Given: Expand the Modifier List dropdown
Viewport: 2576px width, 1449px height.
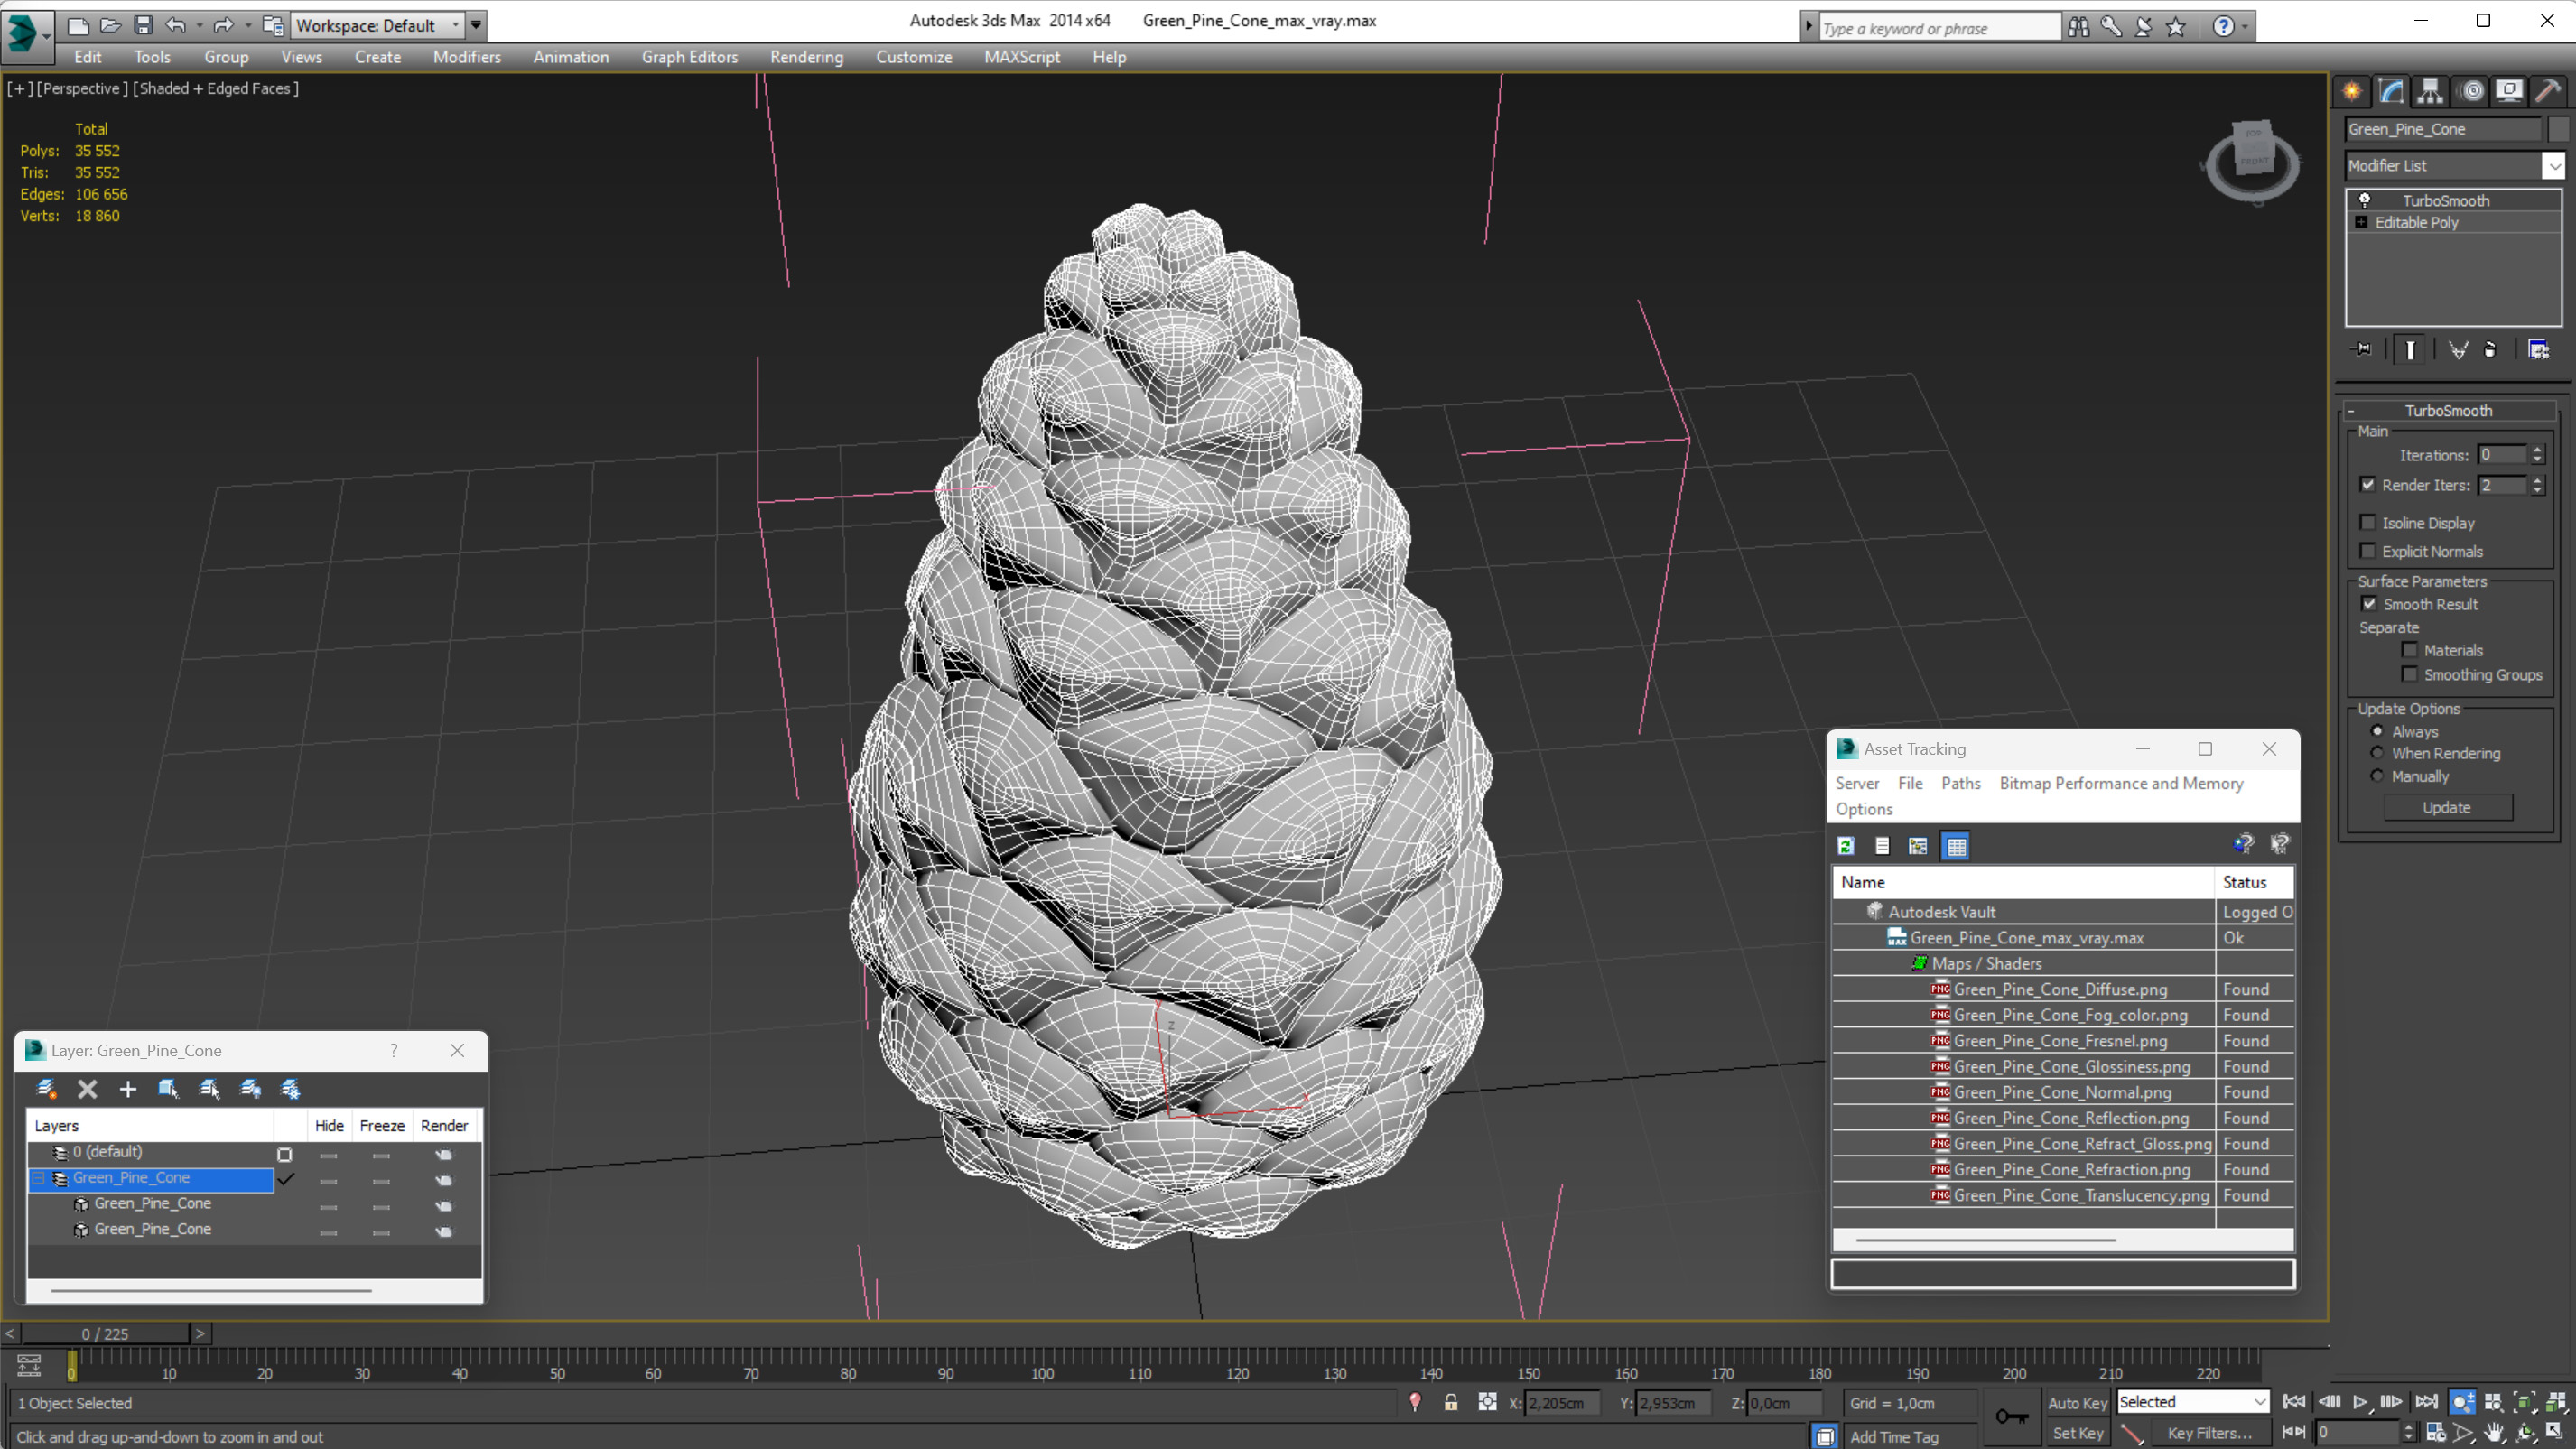Looking at the screenshot, I should (x=2553, y=164).
